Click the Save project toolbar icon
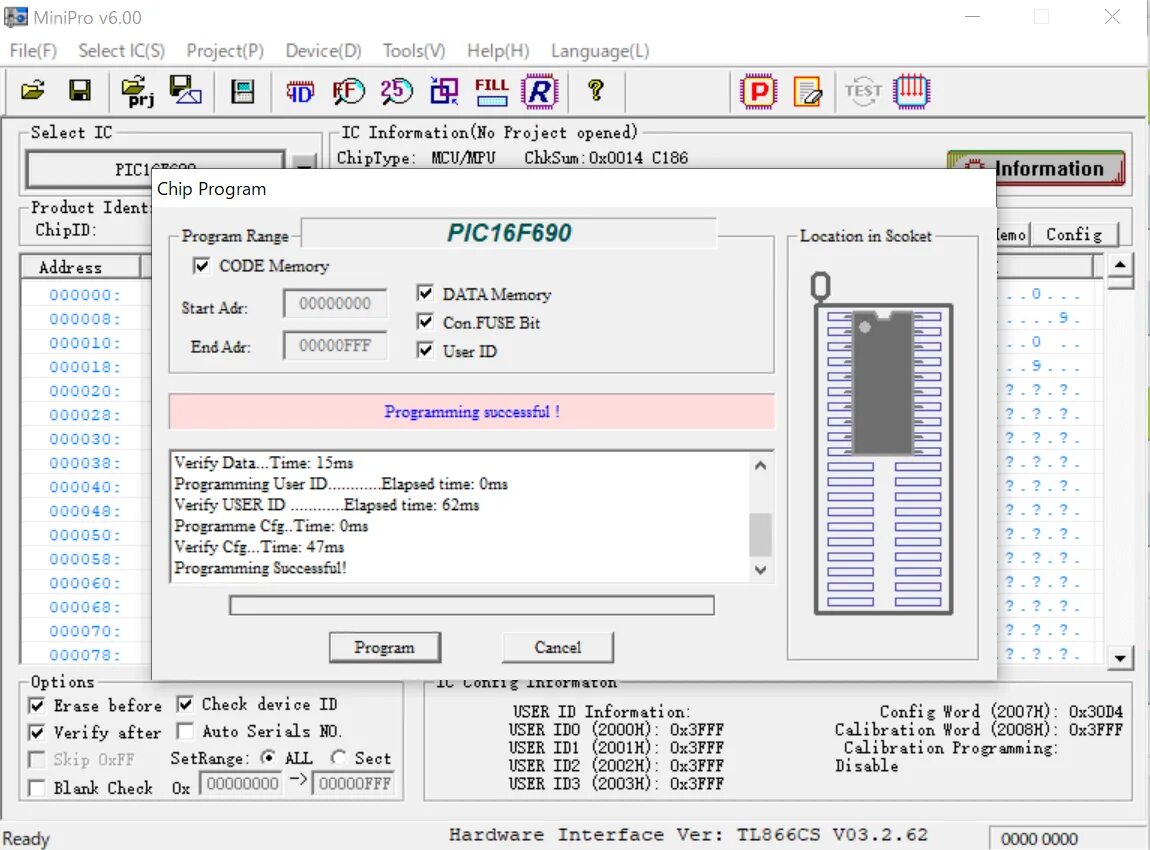1150x850 pixels. [x=185, y=91]
